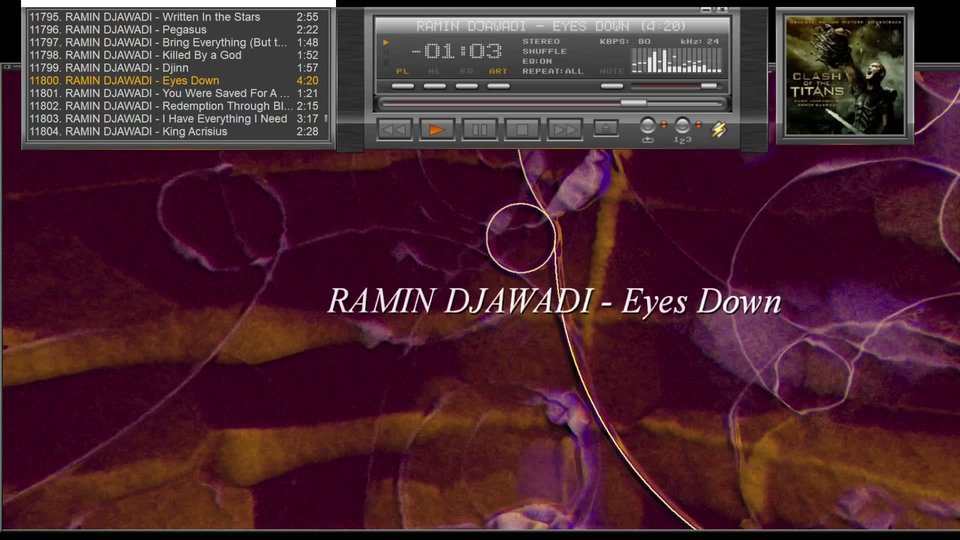Select highlighted playlist track Eyes Down
The image size is (960, 540).
174,81
